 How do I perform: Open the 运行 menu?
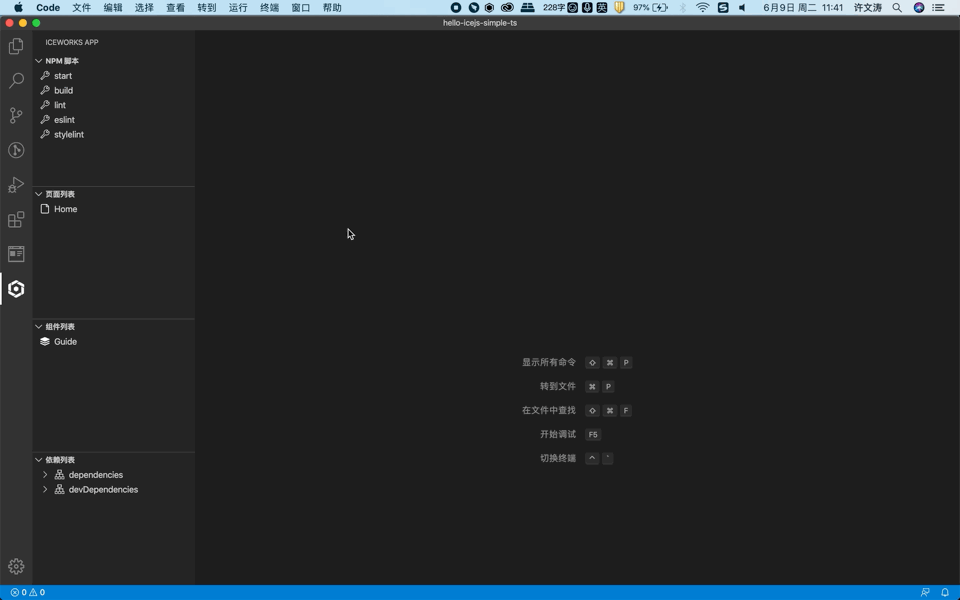click(238, 7)
